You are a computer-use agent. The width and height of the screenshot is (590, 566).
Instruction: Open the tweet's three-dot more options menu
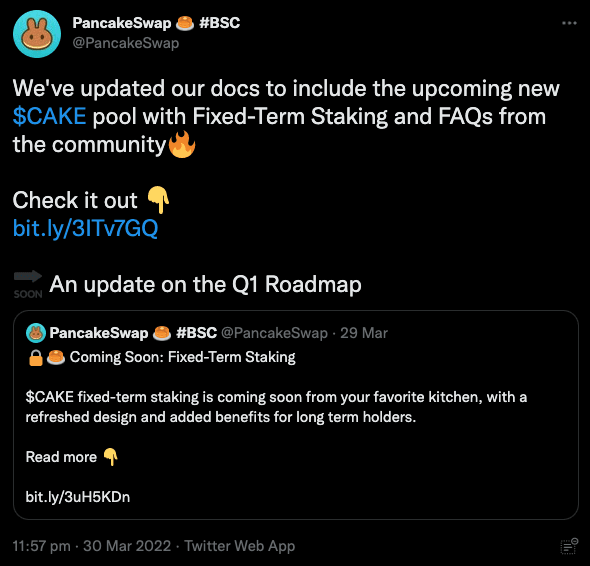(x=569, y=23)
